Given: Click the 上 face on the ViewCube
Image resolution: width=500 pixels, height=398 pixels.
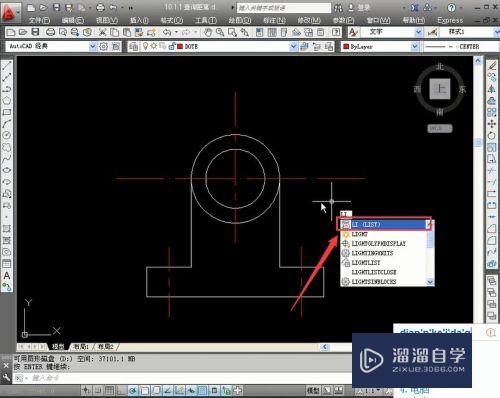Looking at the screenshot, I should [x=440, y=89].
